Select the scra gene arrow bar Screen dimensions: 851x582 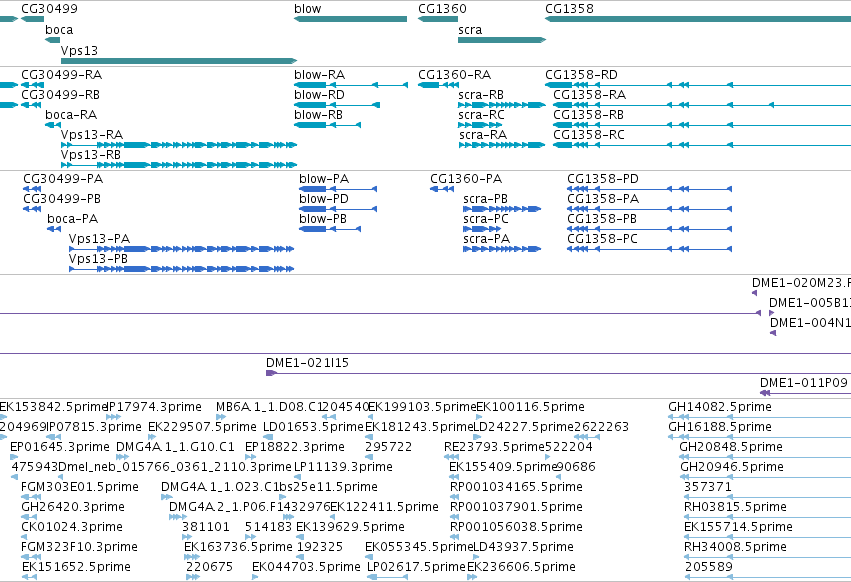coord(502,40)
